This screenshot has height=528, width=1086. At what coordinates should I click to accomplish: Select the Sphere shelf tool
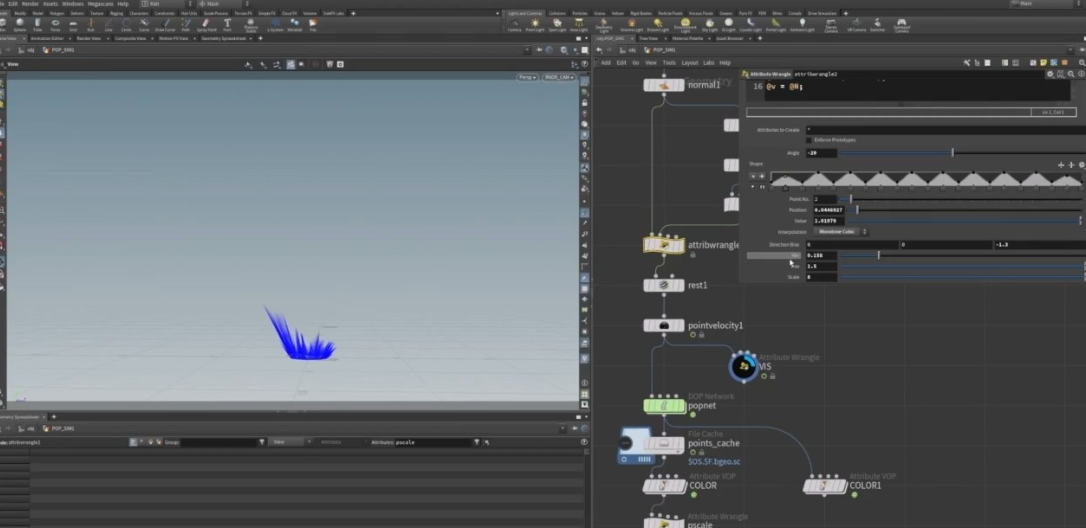click(x=20, y=24)
